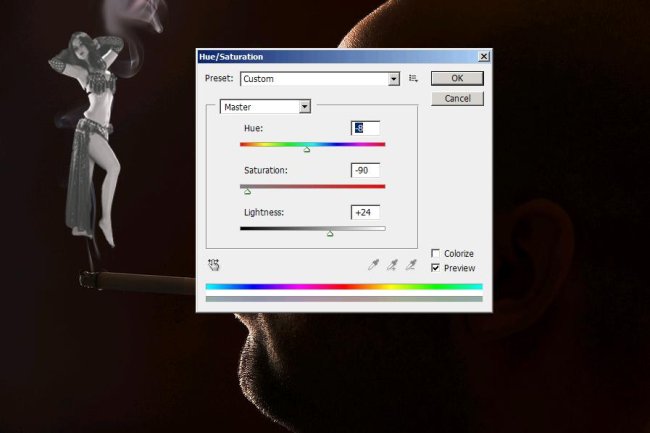This screenshot has height=433, width=650.
Task: Open the Master channel dropdown
Action: click(x=265, y=107)
